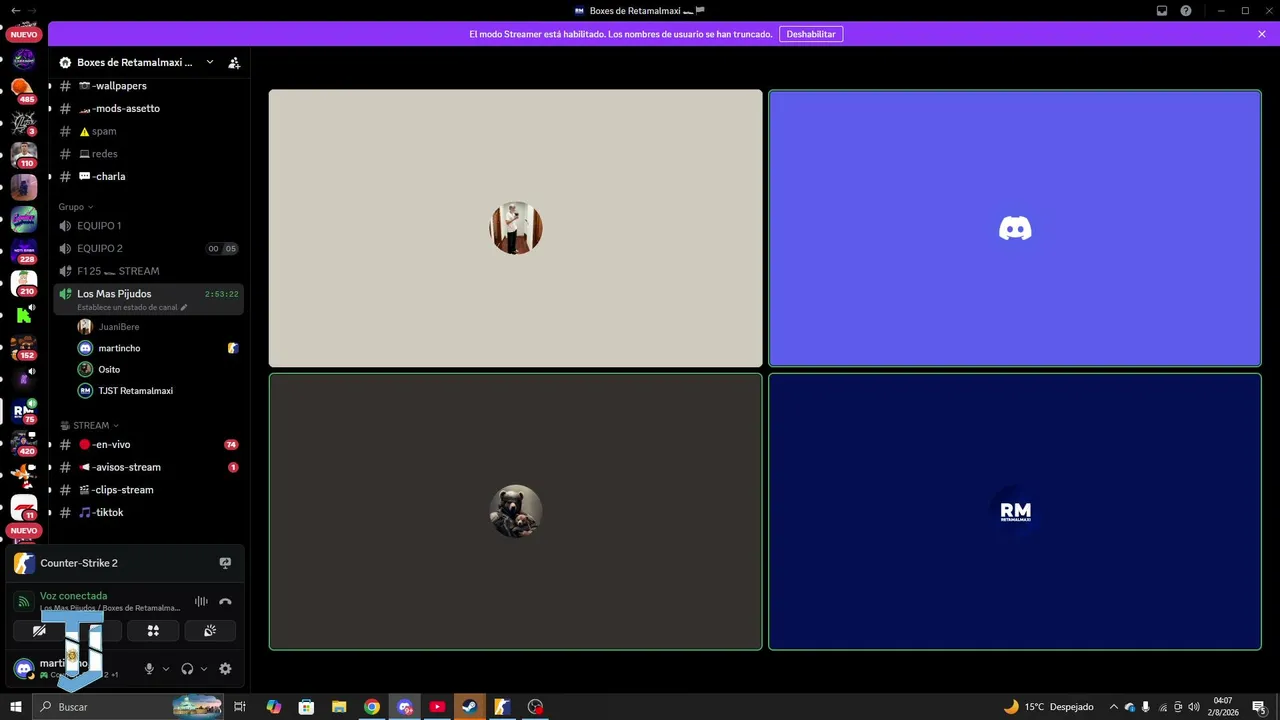Viewport: 1280px width, 720px height.
Task: Open the Discord inbox icon in title bar
Action: pos(1162,11)
